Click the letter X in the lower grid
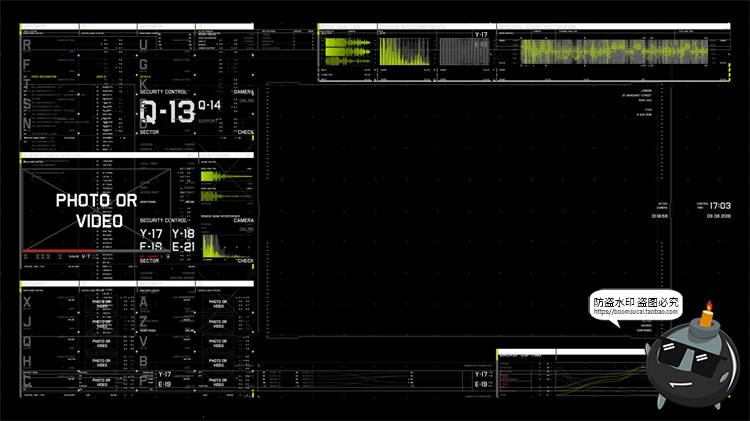Viewport: 750px width, 421px height. point(27,301)
